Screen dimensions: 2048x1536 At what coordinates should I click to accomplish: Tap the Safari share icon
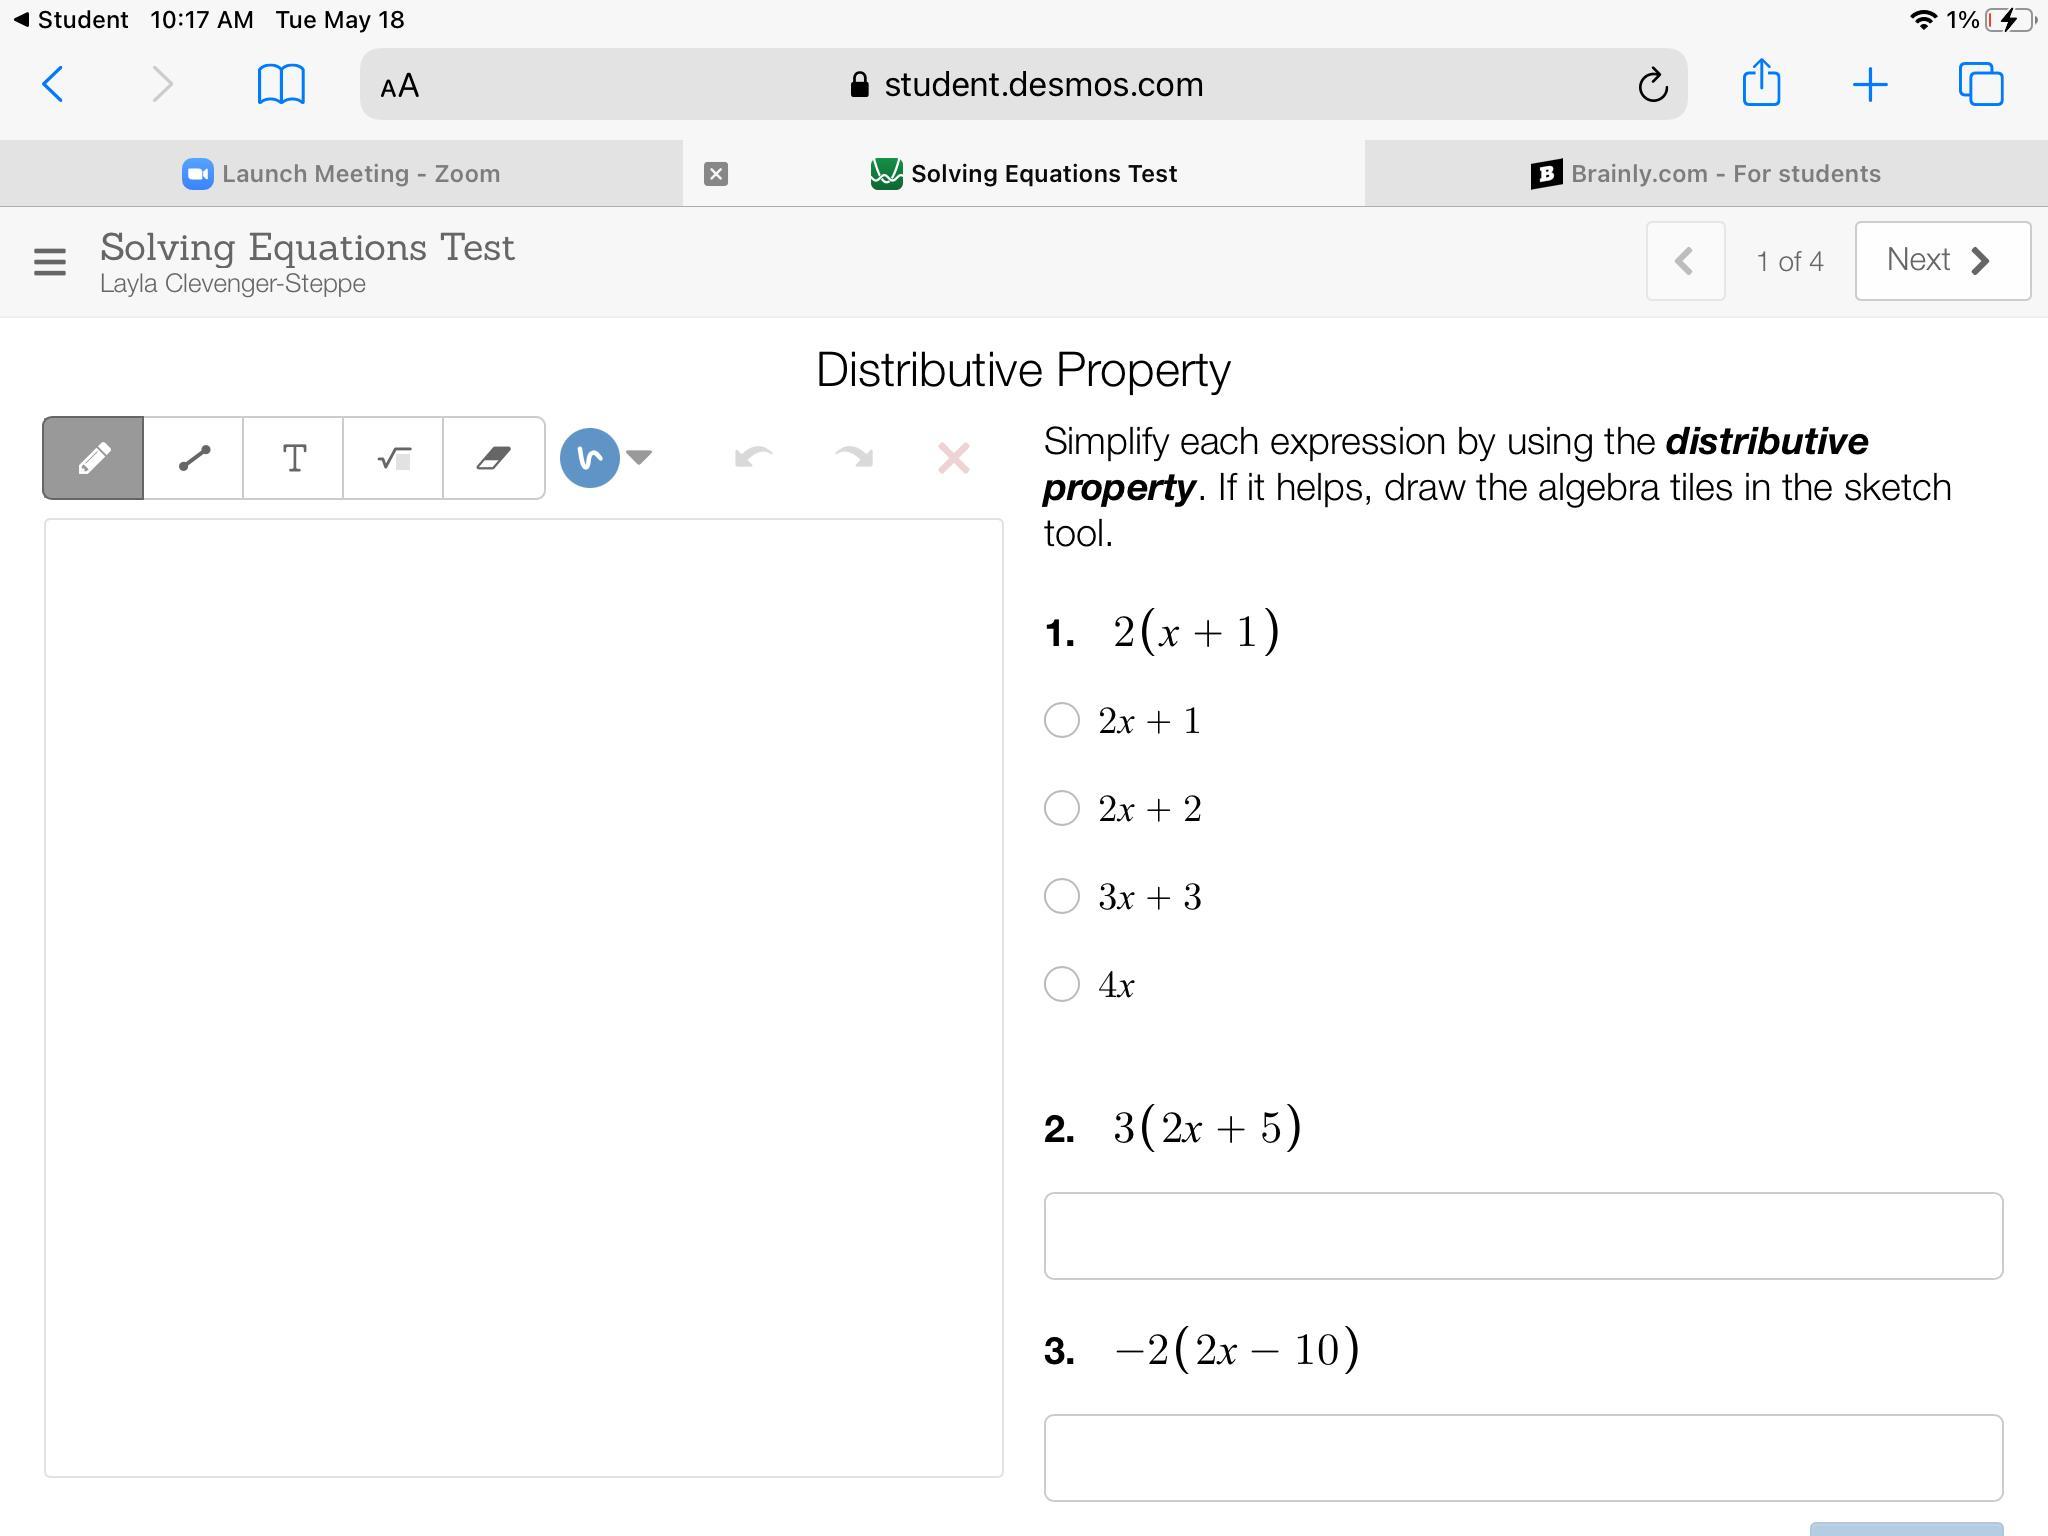(x=1760, y=83)
